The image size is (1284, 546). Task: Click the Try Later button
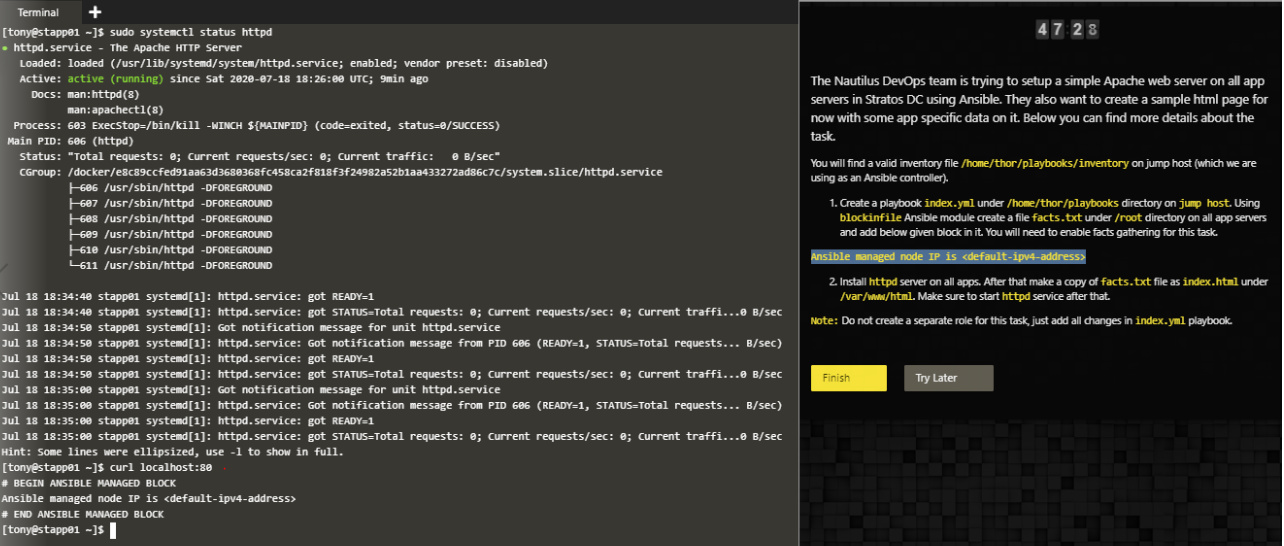(948, 378)
